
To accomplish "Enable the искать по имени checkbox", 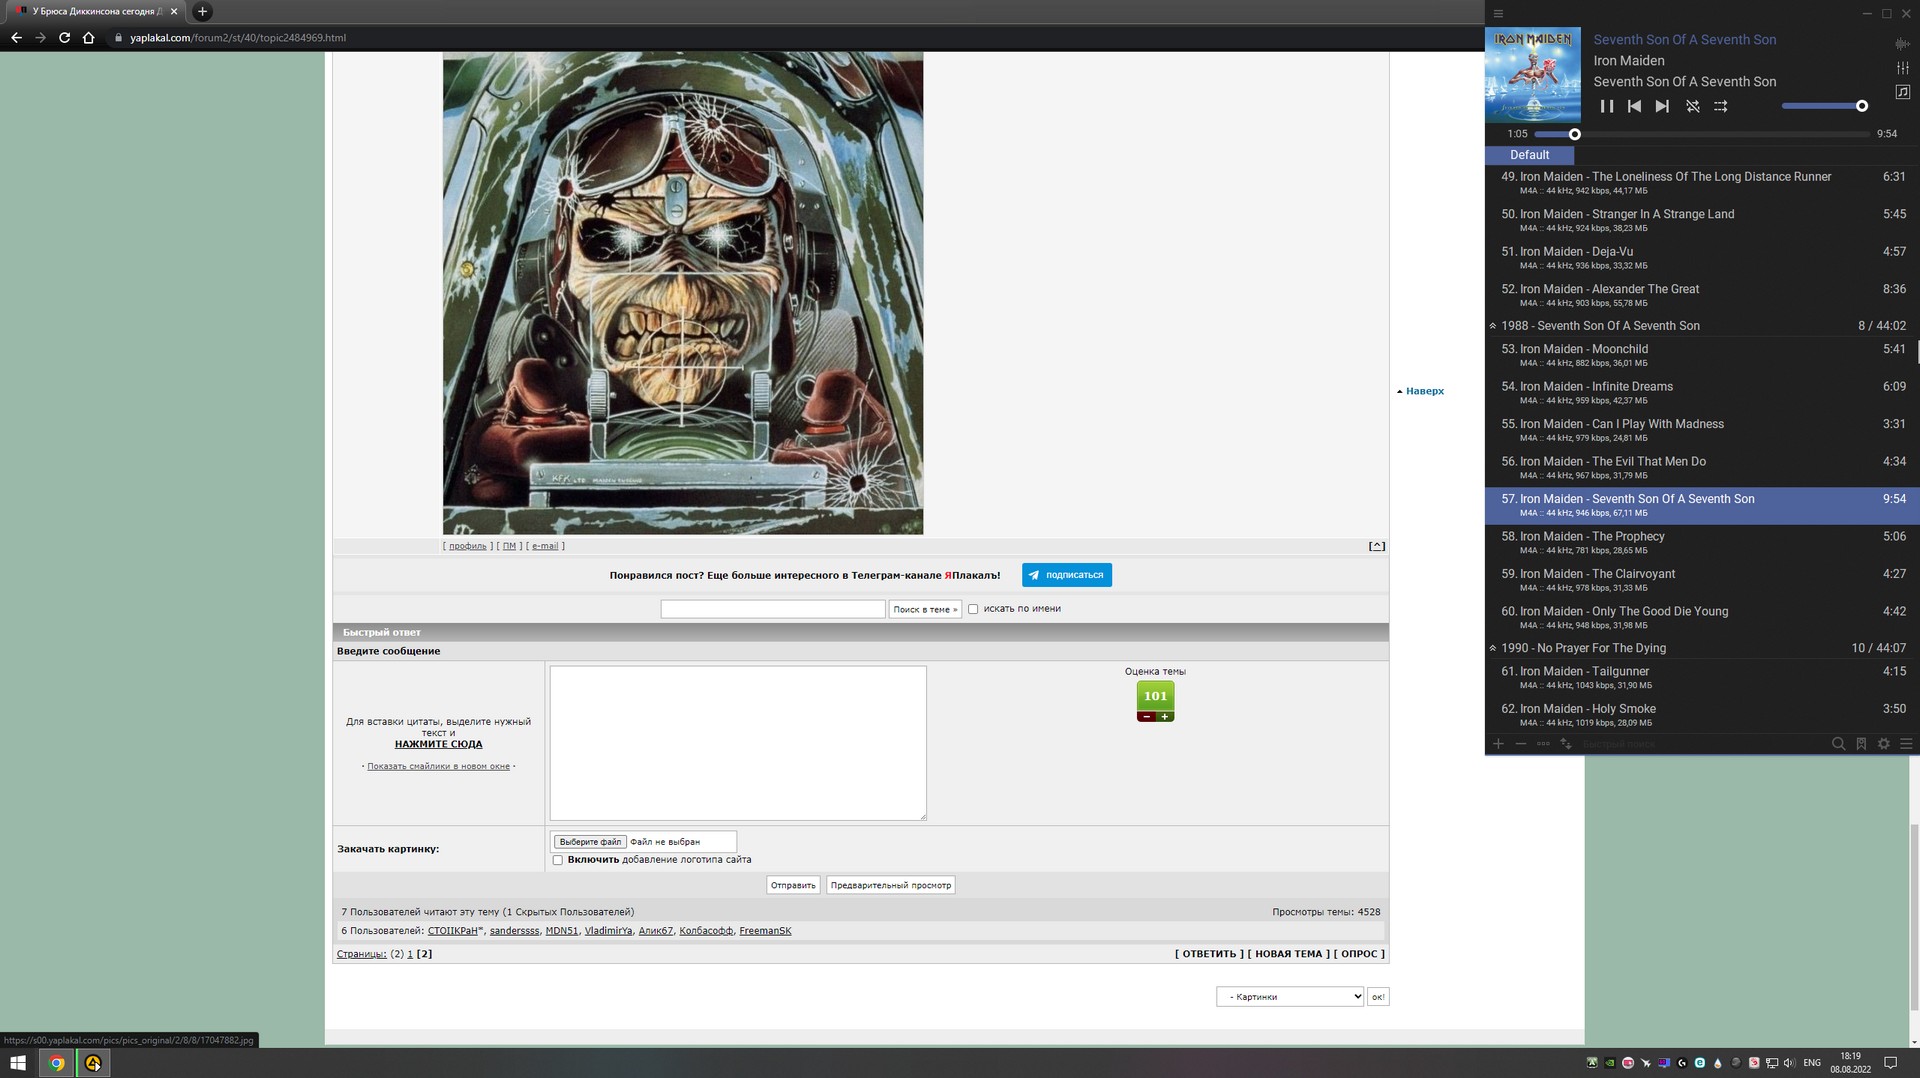I will pos(973,609).
